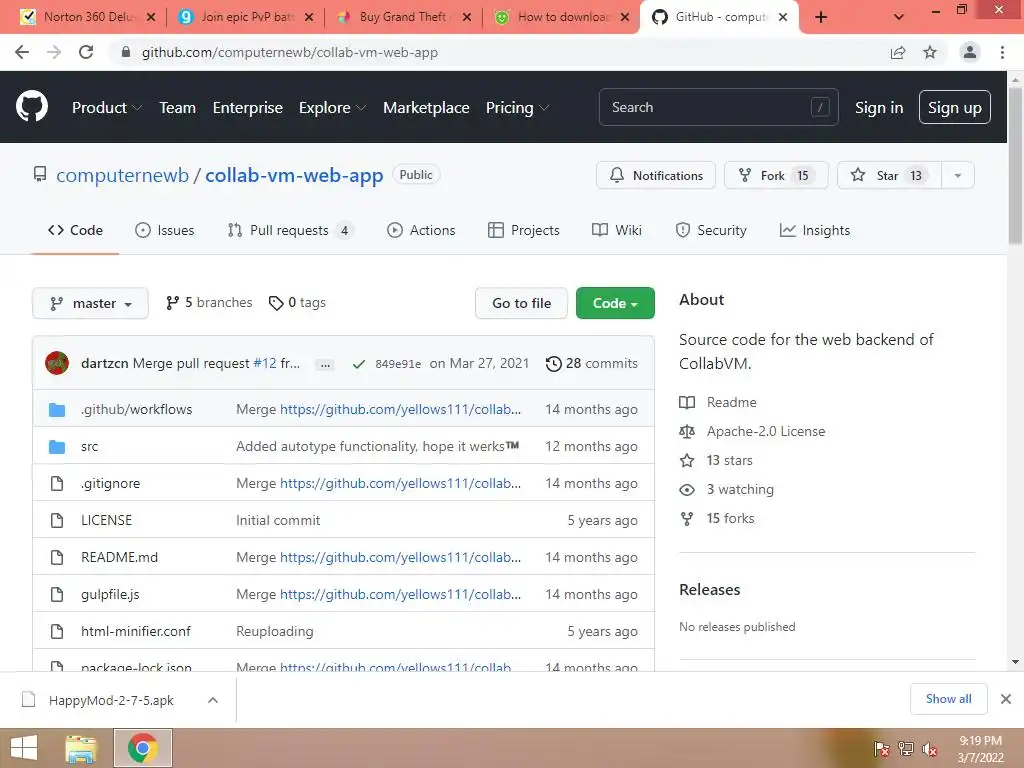Click the Sign in link

(879, 108)
